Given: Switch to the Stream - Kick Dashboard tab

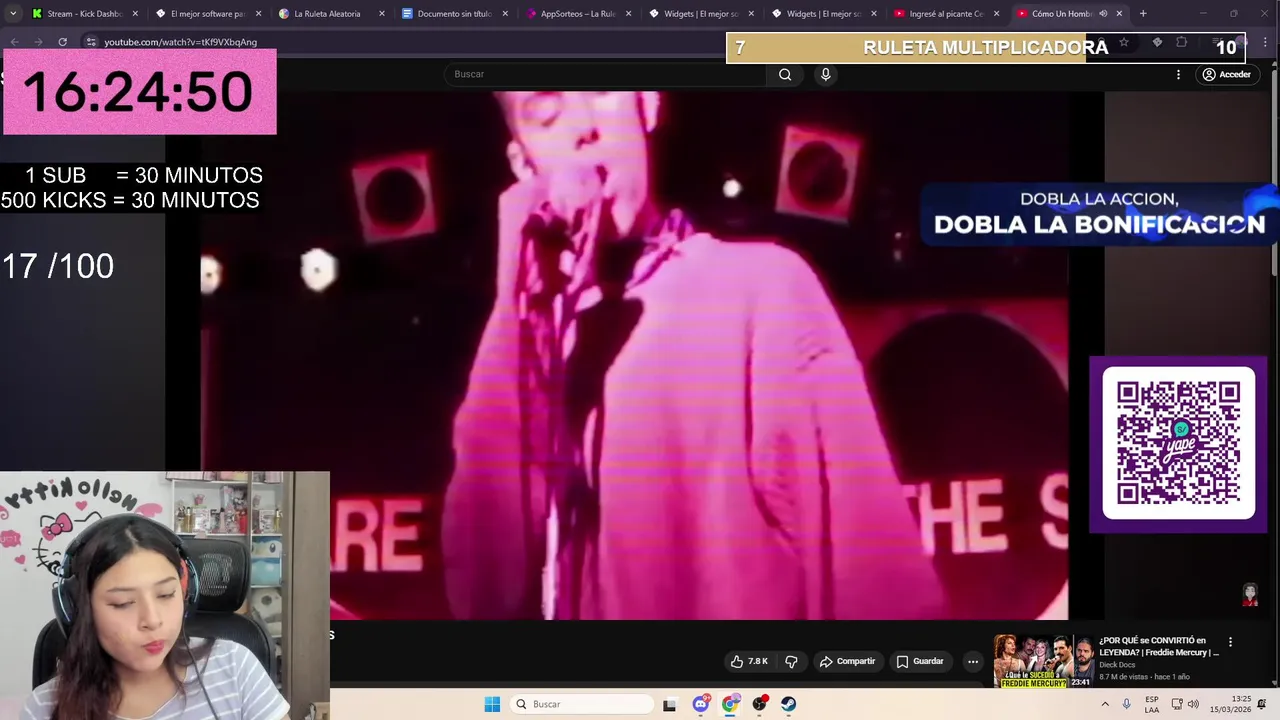Looking at the screenshot, I should pos(84,14).
